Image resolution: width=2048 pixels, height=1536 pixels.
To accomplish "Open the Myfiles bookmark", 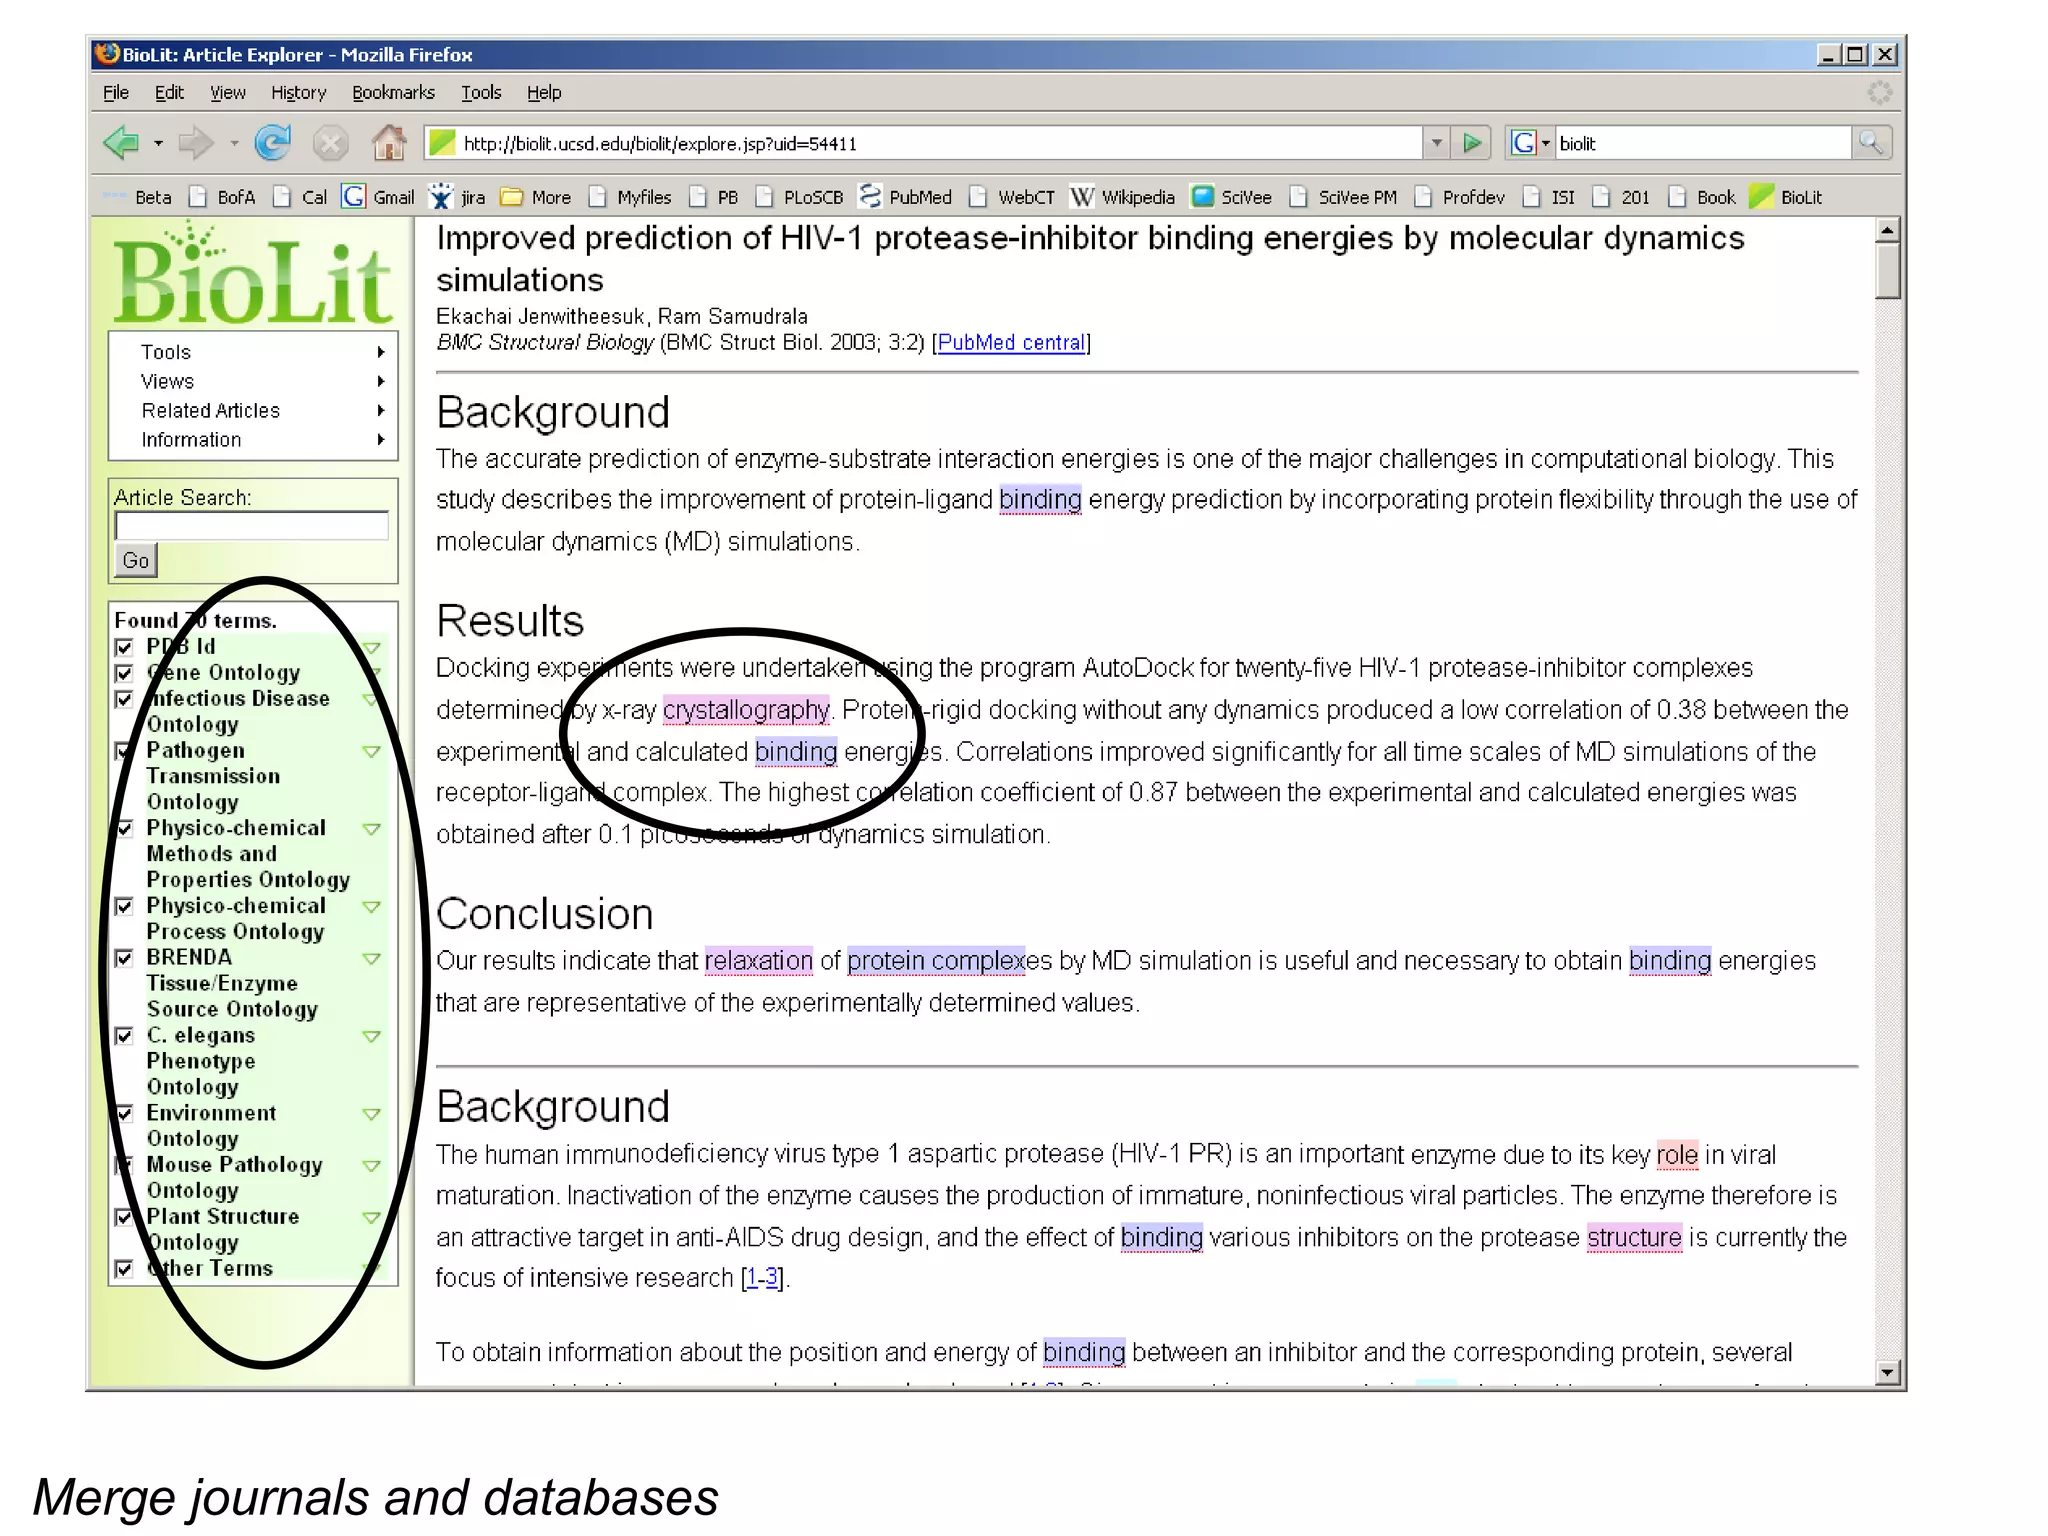I will pos(630,197).
